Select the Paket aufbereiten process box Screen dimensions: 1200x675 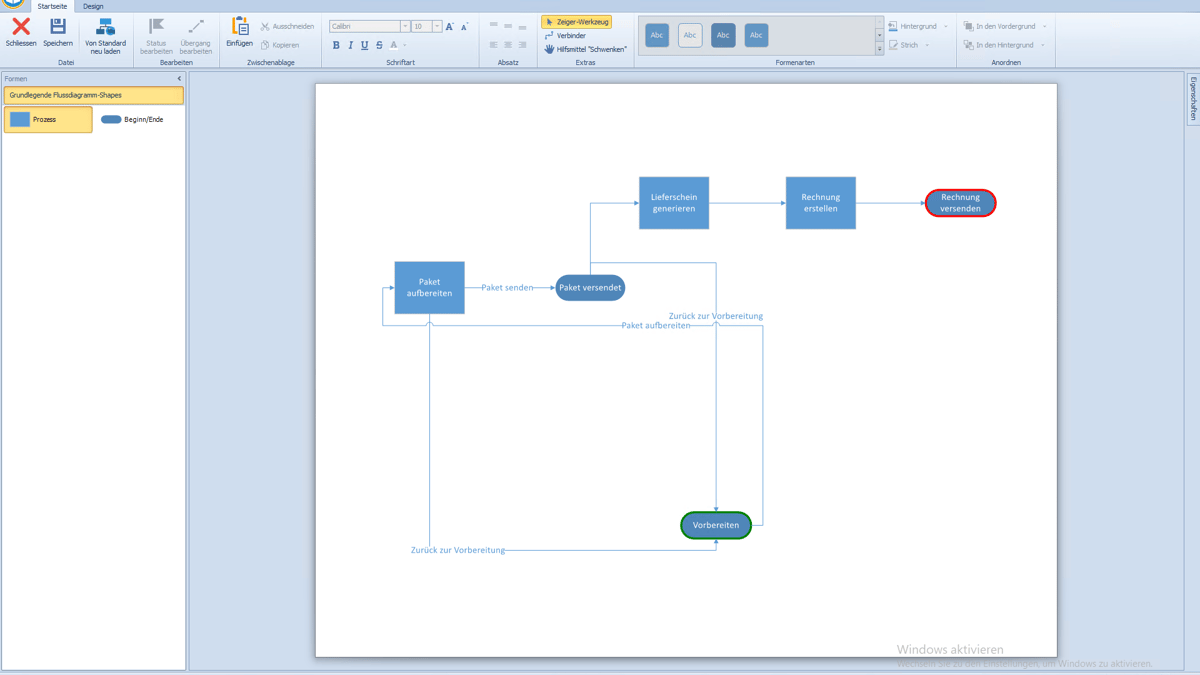[430, 288]
